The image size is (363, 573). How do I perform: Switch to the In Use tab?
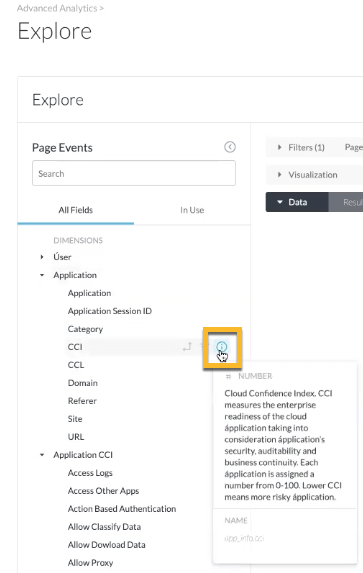pyautogui.click(x=192, y=210)
